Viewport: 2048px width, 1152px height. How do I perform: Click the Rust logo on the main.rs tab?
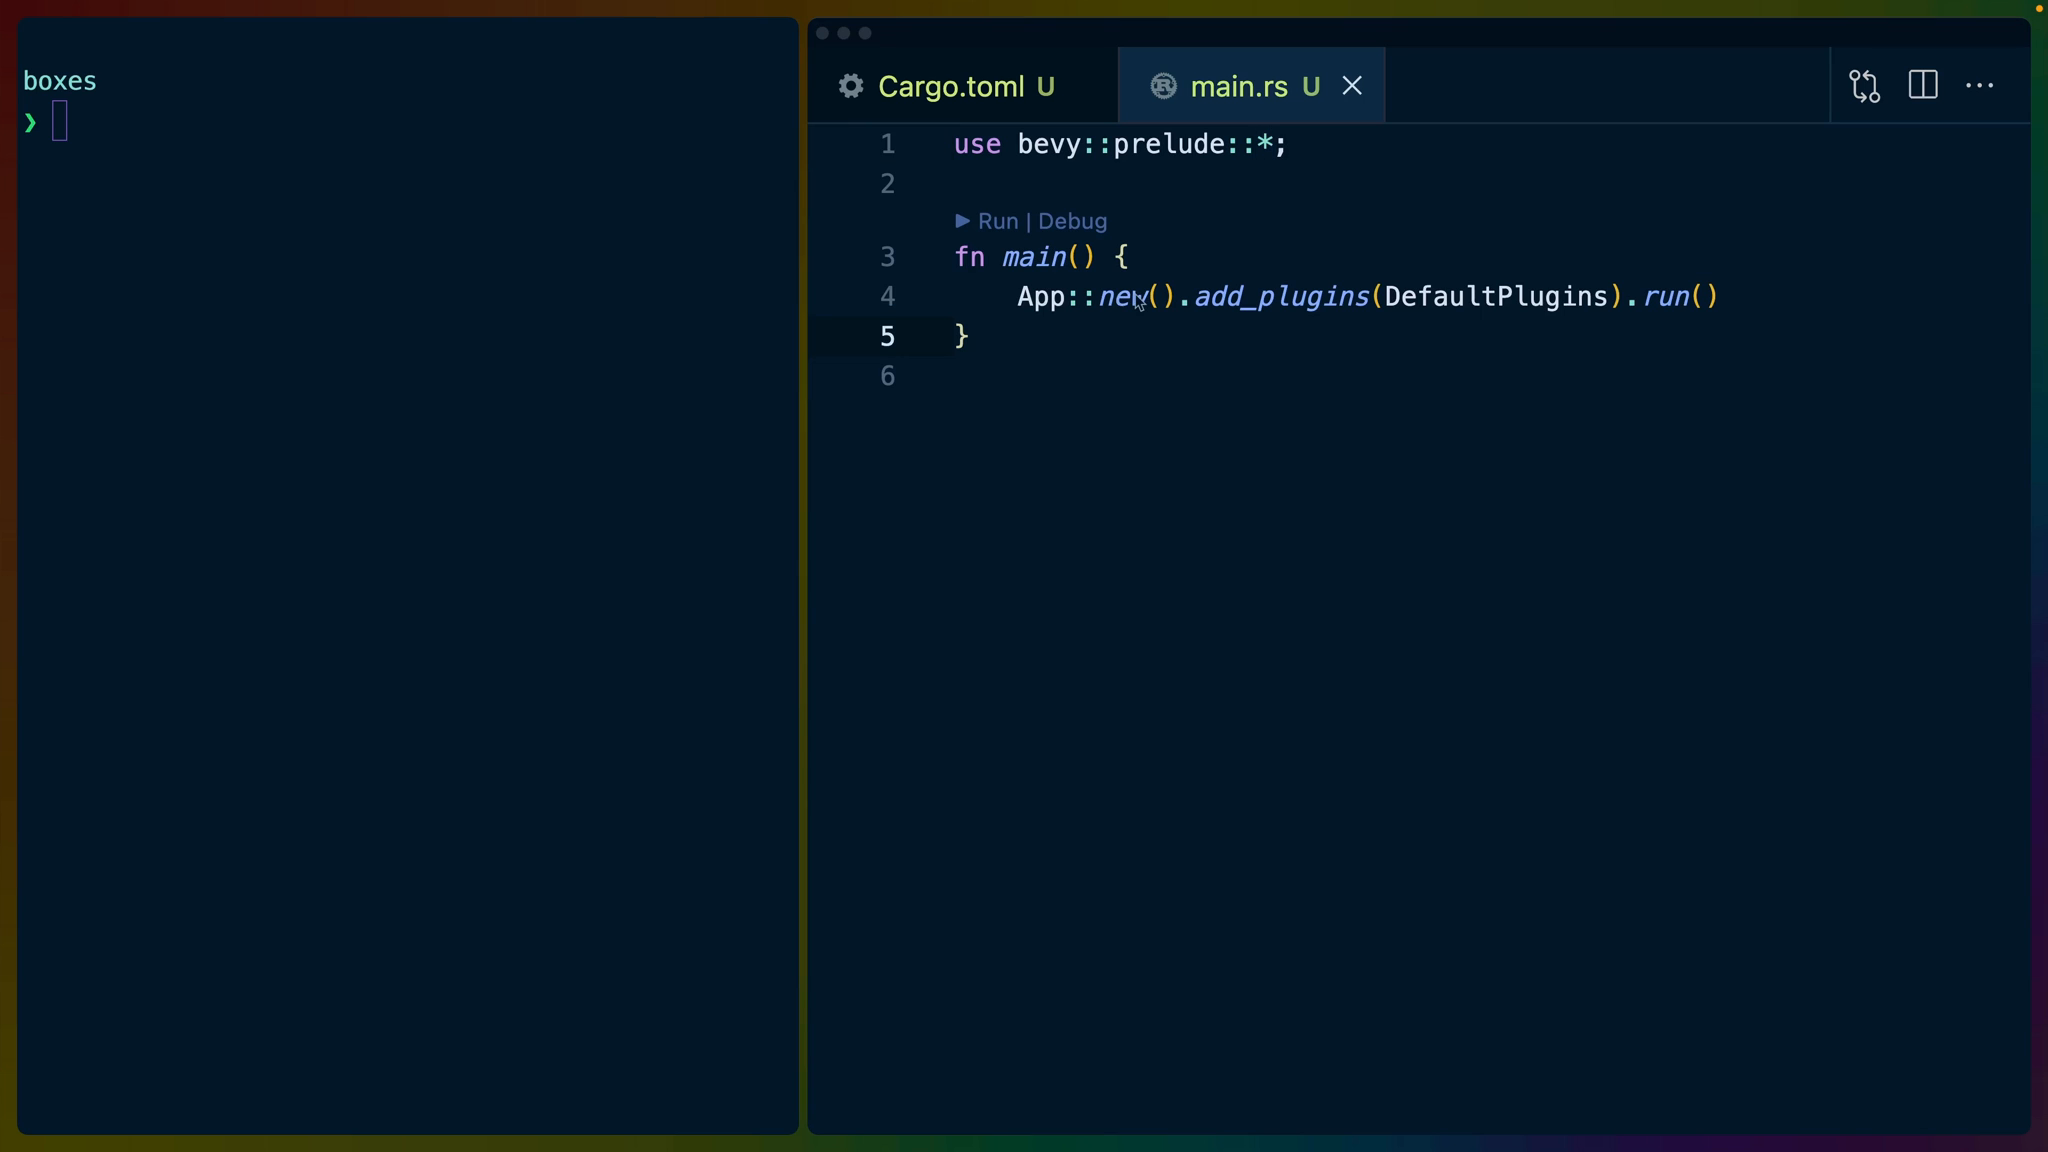[x=1163, y=86]
